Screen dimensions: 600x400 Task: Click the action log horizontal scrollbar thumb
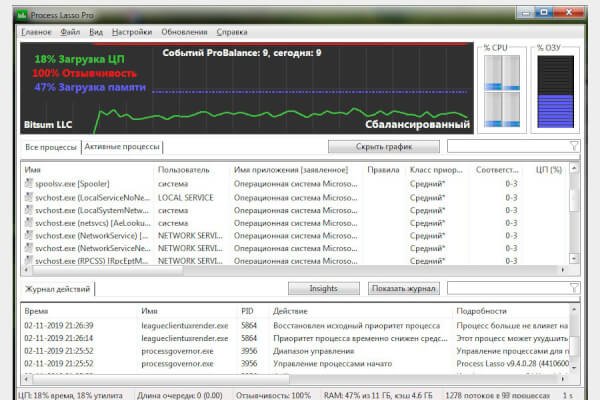pos(161,379)
